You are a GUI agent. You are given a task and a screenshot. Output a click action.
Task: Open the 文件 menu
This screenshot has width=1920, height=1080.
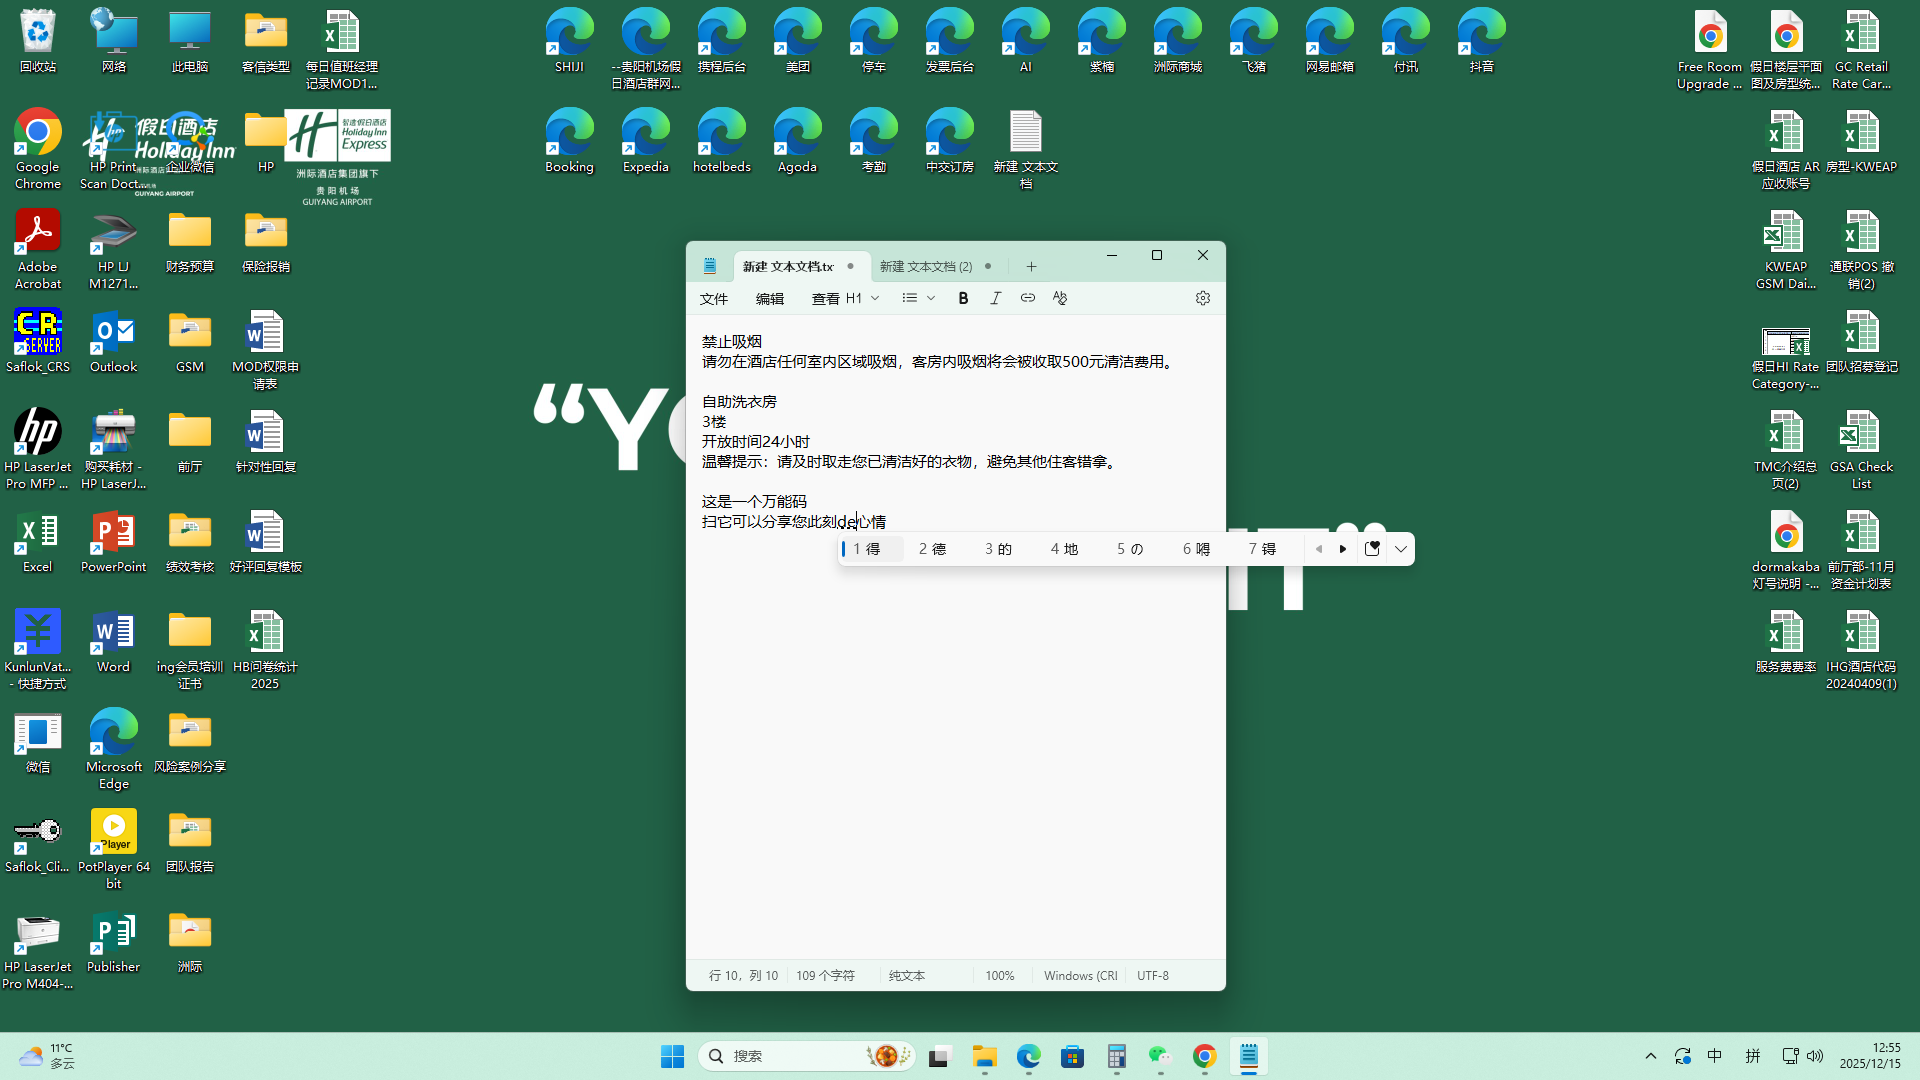tap(714, 299)
